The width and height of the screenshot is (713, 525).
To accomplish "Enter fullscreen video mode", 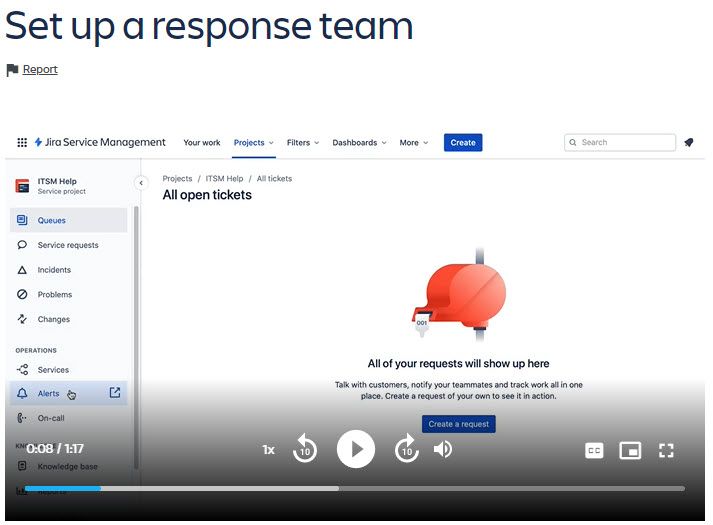I will [x=666, y=450].
